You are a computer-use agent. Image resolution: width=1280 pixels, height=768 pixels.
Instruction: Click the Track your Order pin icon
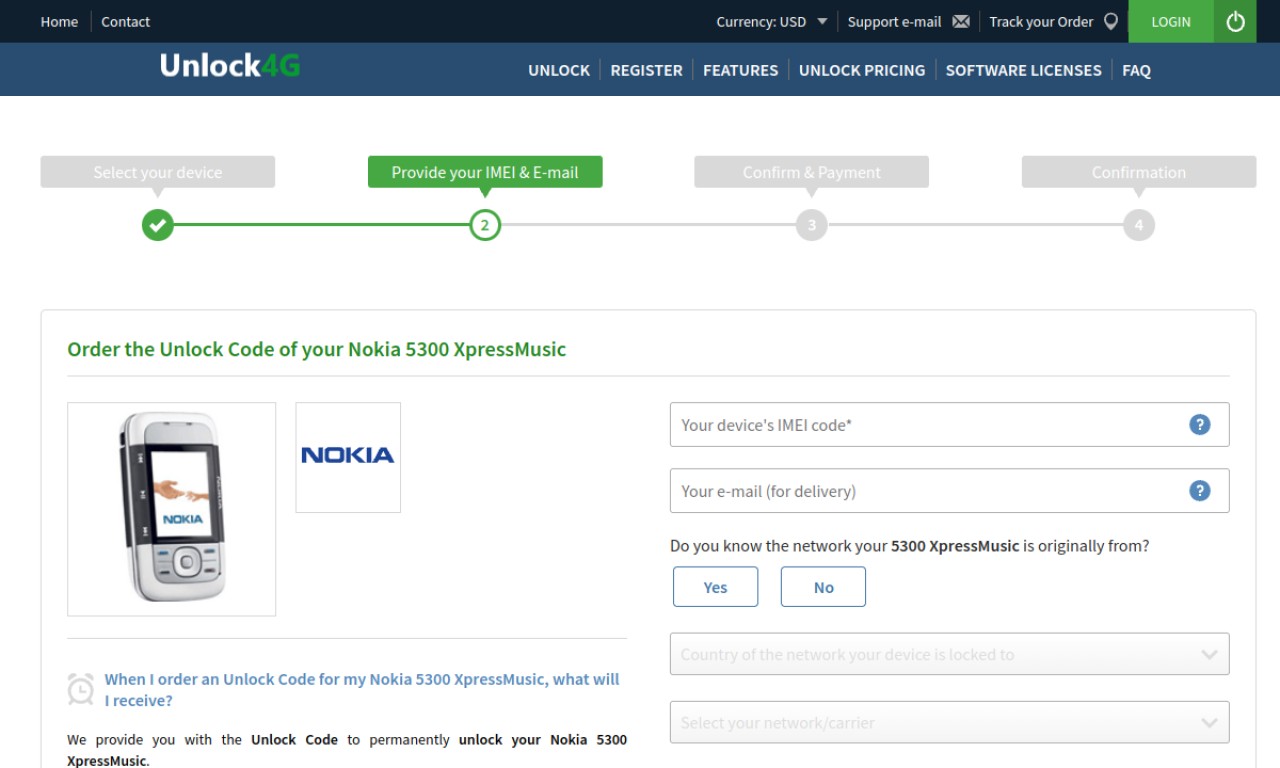click(x=1111, y=22)
